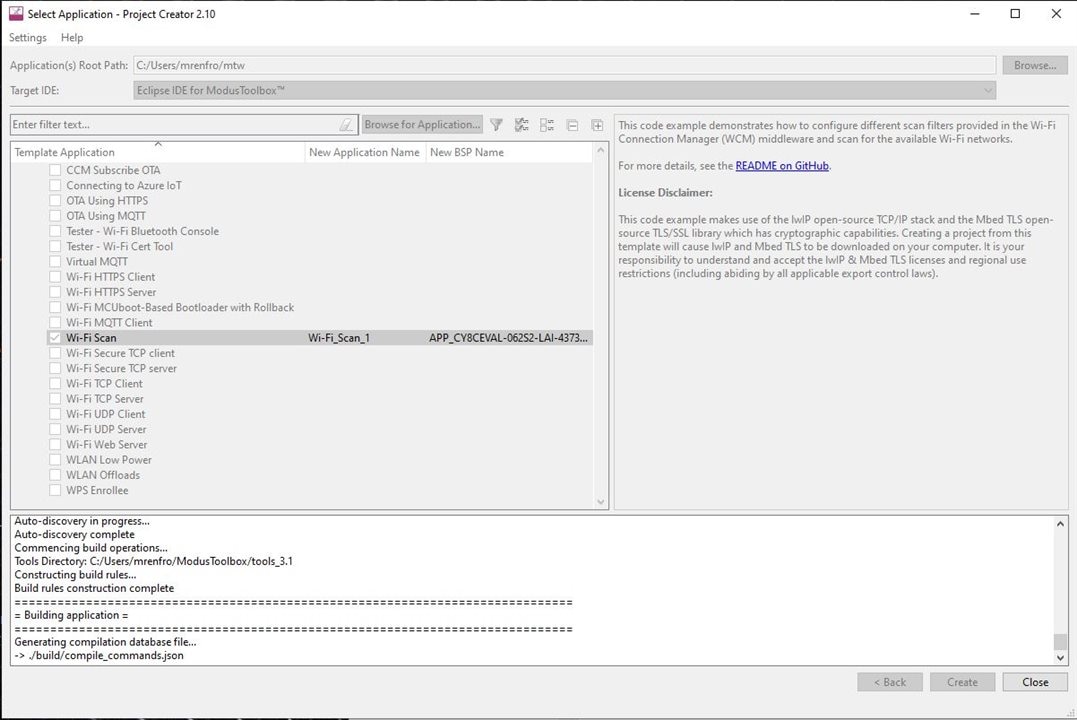Clear filter text with eraser icon
The image size is (1077, 720).
tap(346, 124)
